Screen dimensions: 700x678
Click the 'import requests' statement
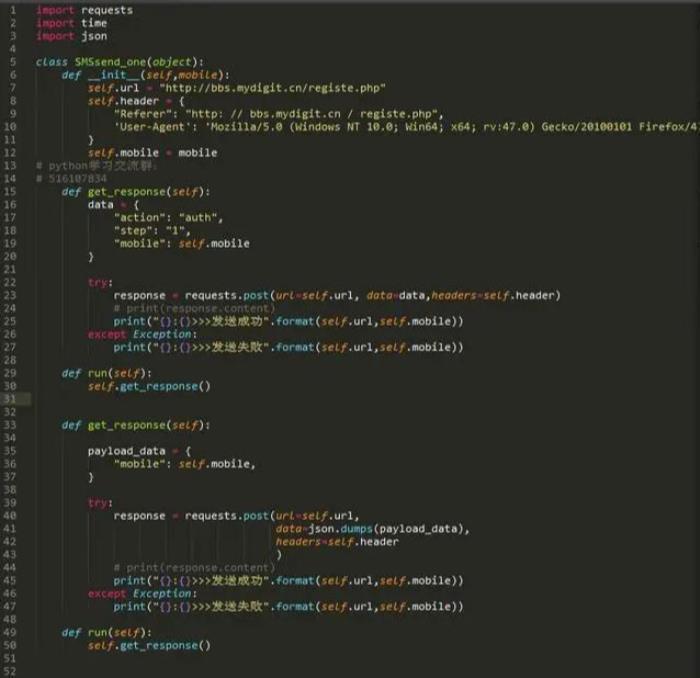click(83, 10)
